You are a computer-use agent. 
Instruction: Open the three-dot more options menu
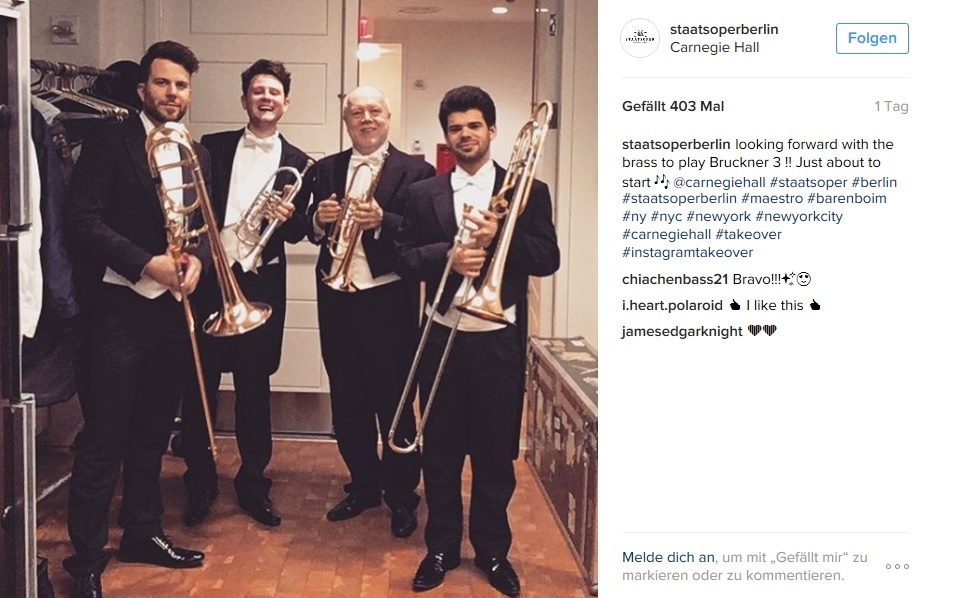coord(897,567)
